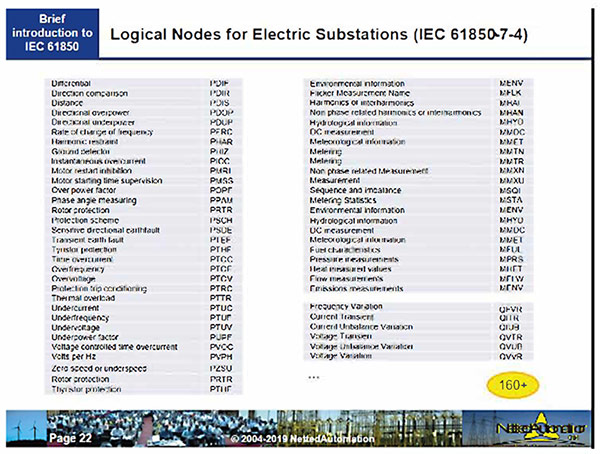This screenshot has height=454, width=600.
Task: Click the code 'PIOC'
Action: tap(220, 161)
